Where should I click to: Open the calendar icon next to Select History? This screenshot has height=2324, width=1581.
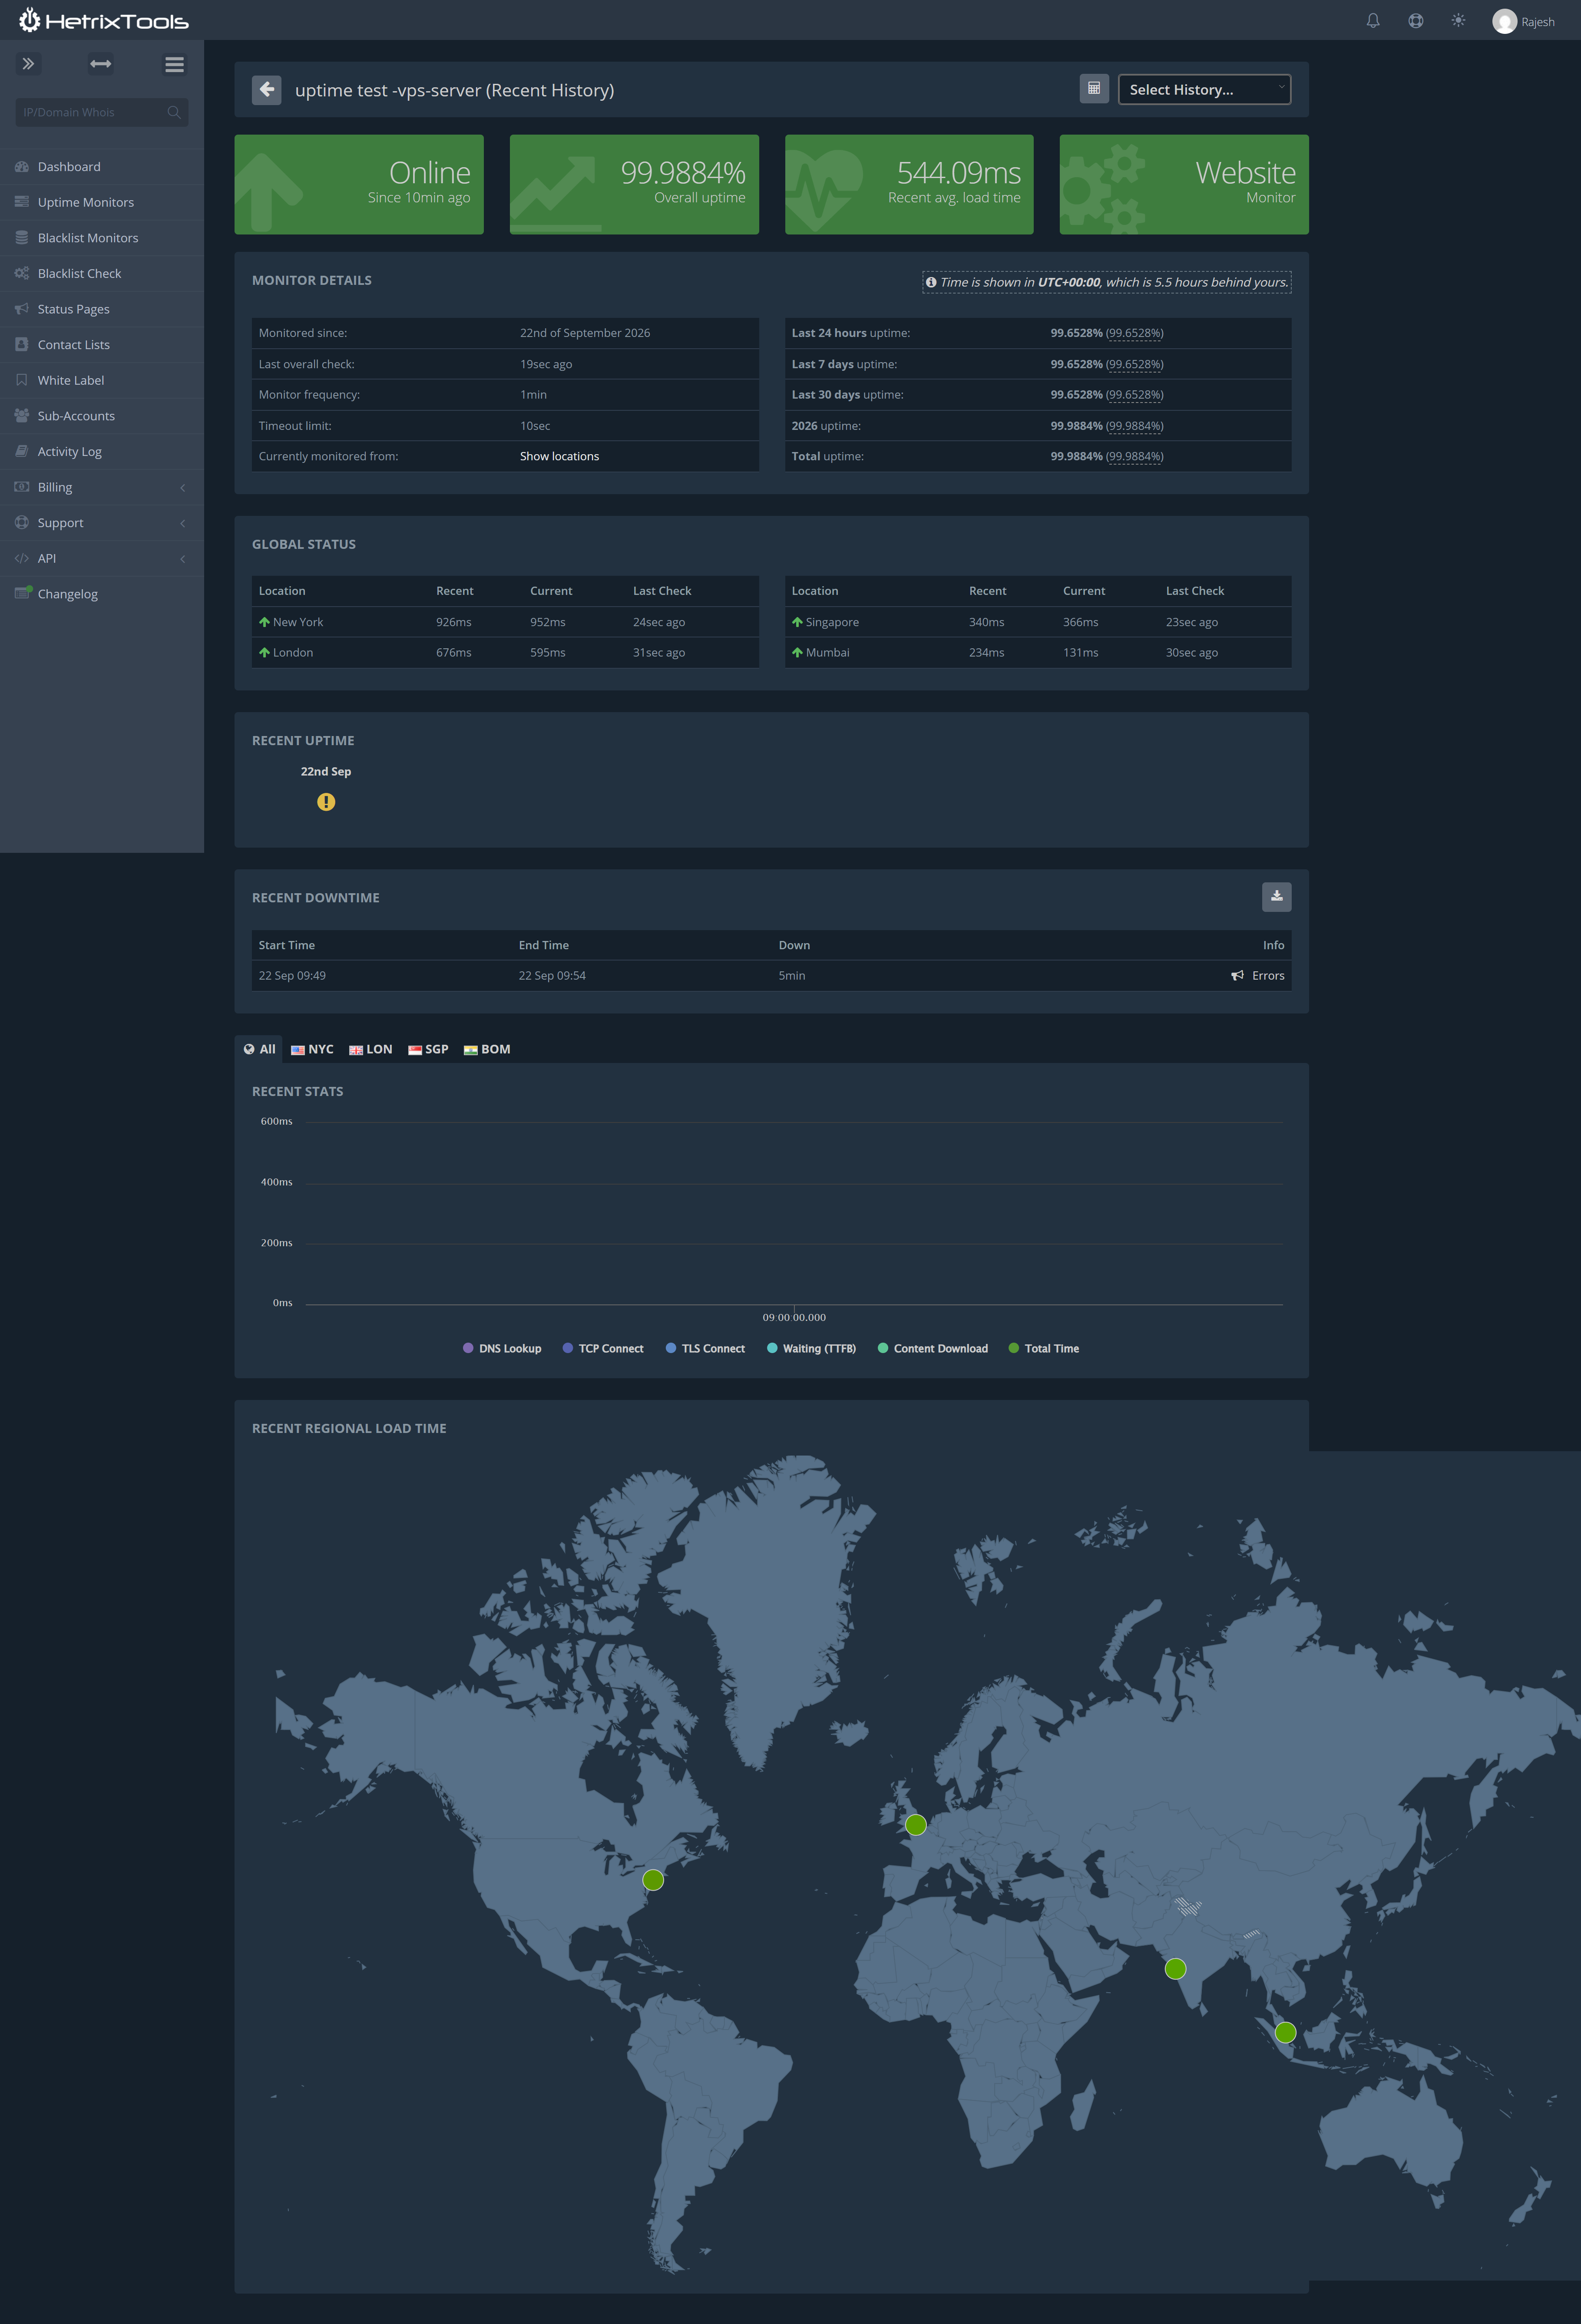point(1094,89)
